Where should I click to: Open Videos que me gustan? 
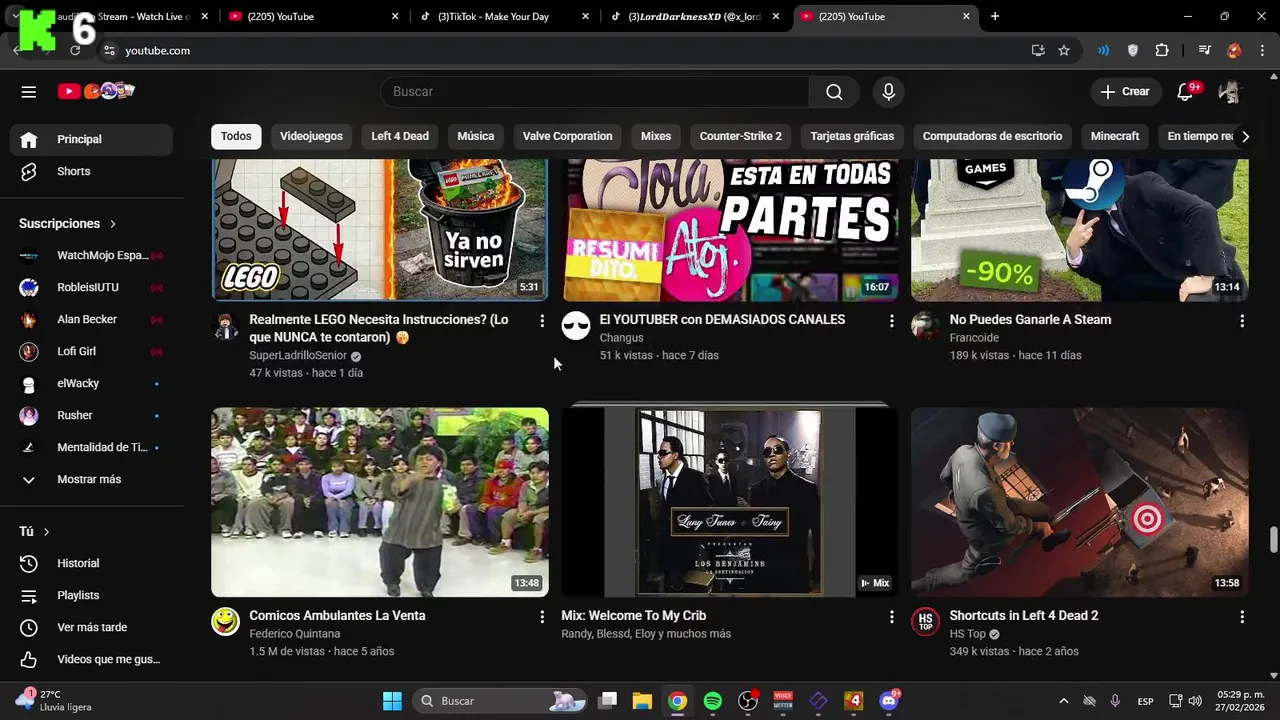(x=92, y=659)
